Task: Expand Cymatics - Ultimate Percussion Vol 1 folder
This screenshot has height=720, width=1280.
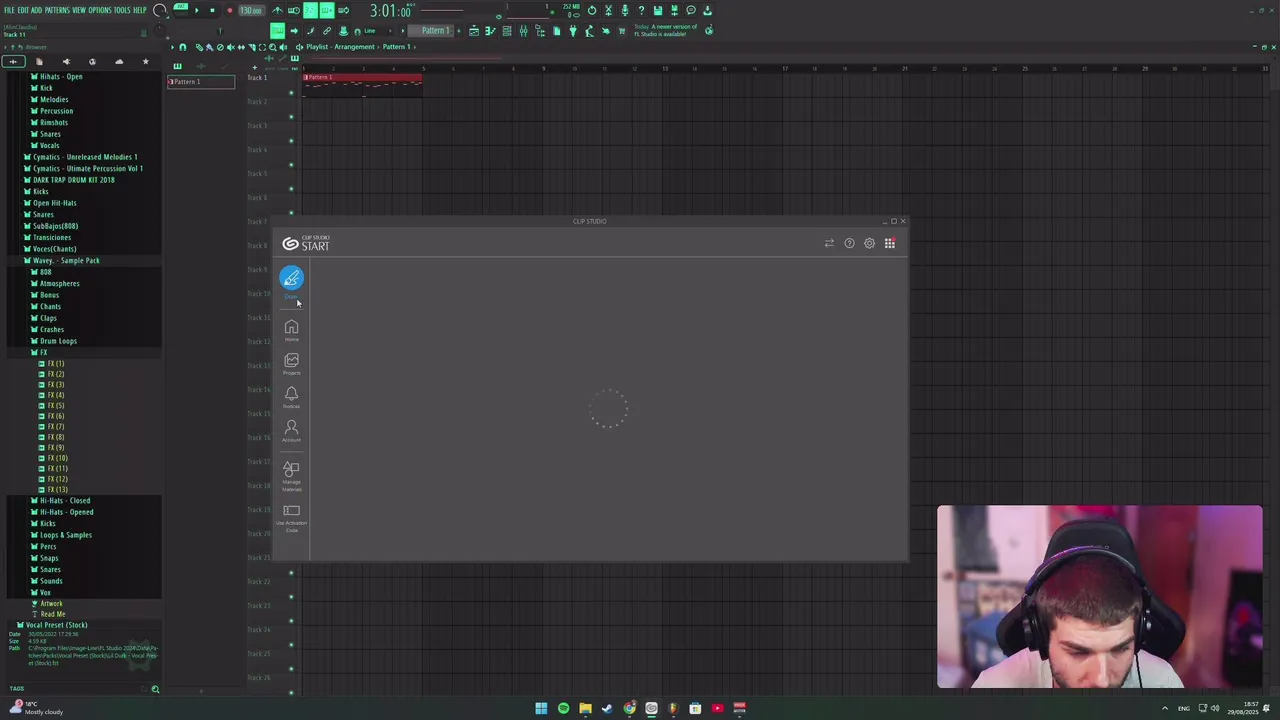Action: [84, 168]
